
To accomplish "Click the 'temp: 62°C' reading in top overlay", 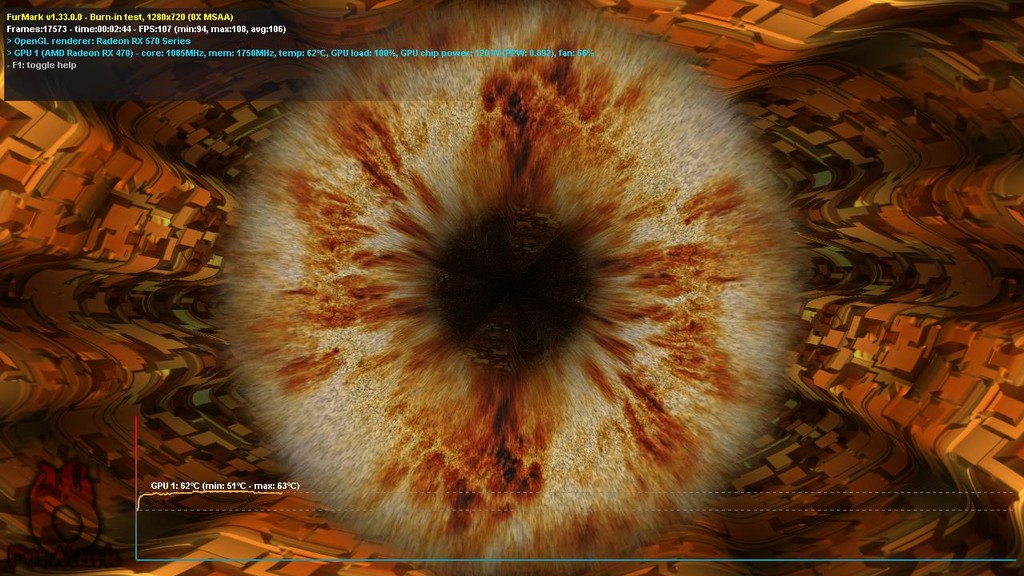I will click(x=302, y=53).
